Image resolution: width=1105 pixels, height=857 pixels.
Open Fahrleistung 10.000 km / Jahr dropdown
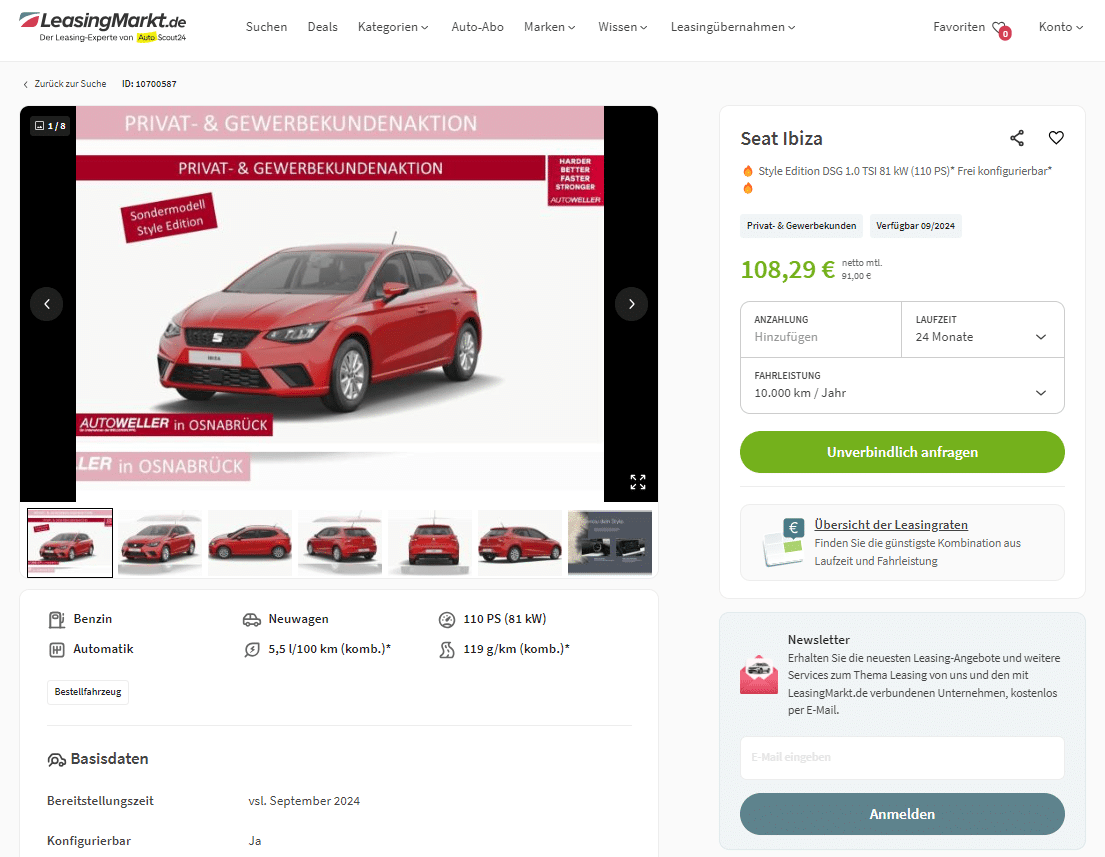tap(902, 386)
